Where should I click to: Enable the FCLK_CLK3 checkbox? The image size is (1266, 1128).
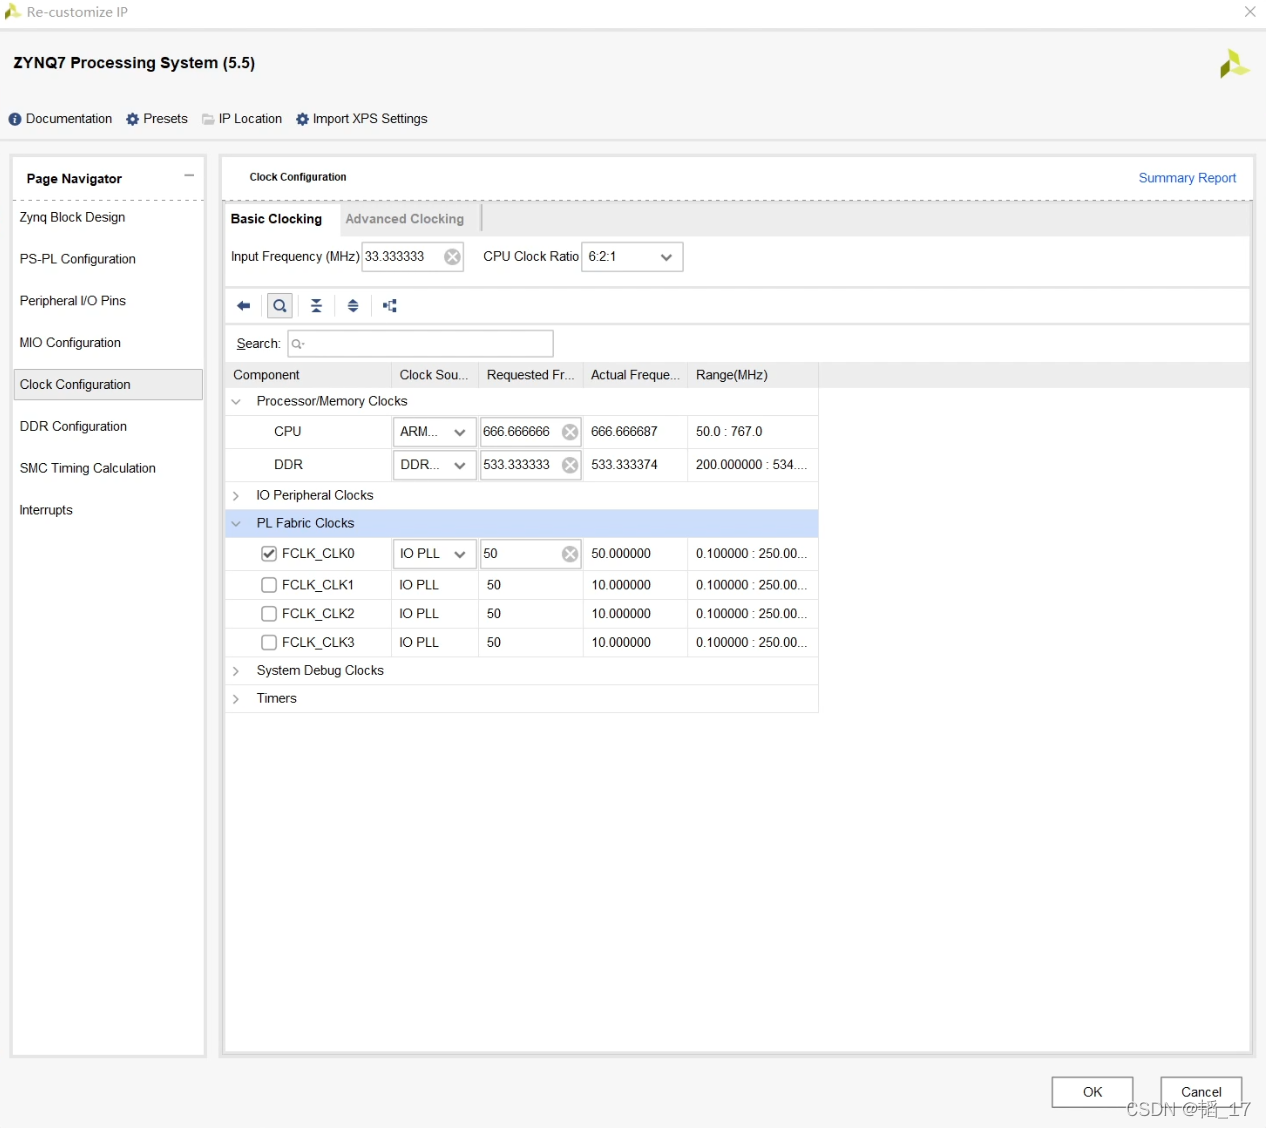269,643
